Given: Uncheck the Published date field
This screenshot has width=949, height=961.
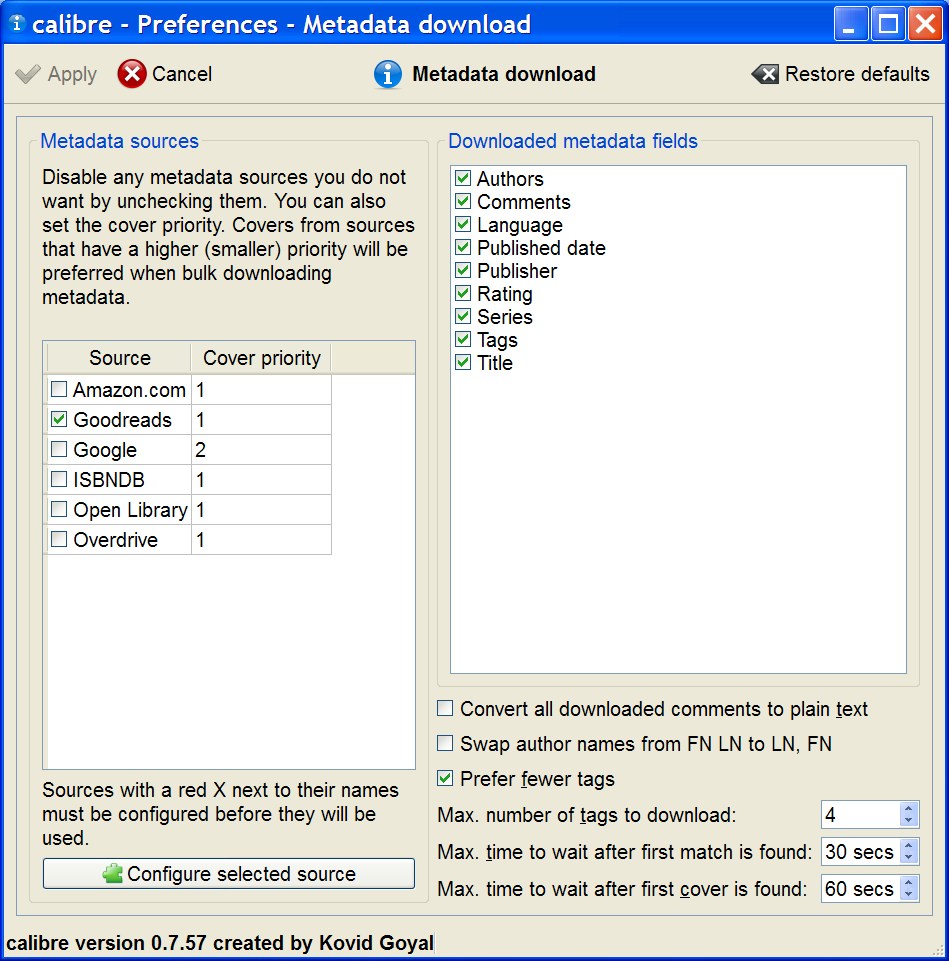Looking at the screenshot, I should 463,248.
